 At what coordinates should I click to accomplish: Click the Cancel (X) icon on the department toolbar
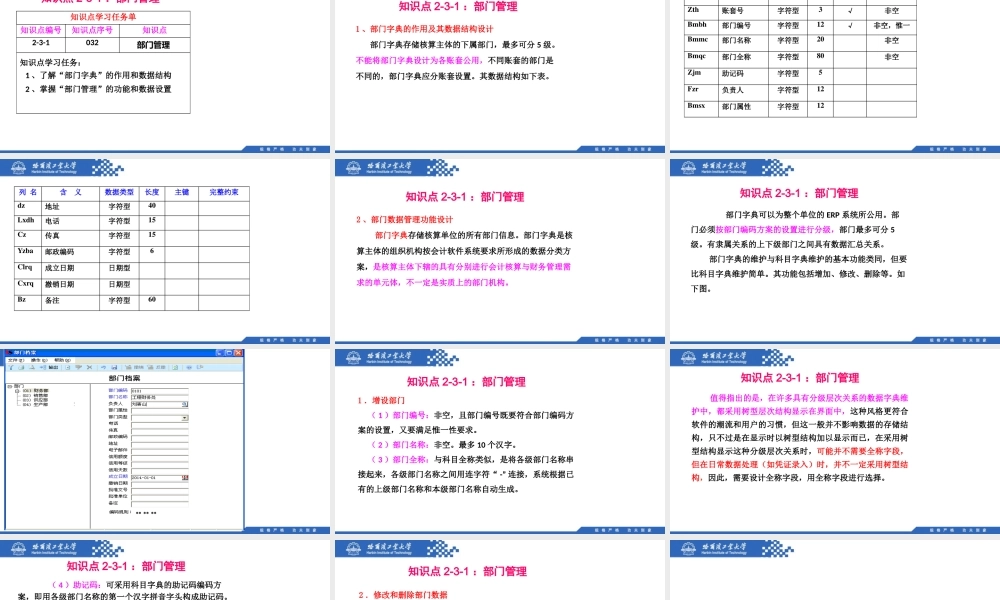(89, 367)
